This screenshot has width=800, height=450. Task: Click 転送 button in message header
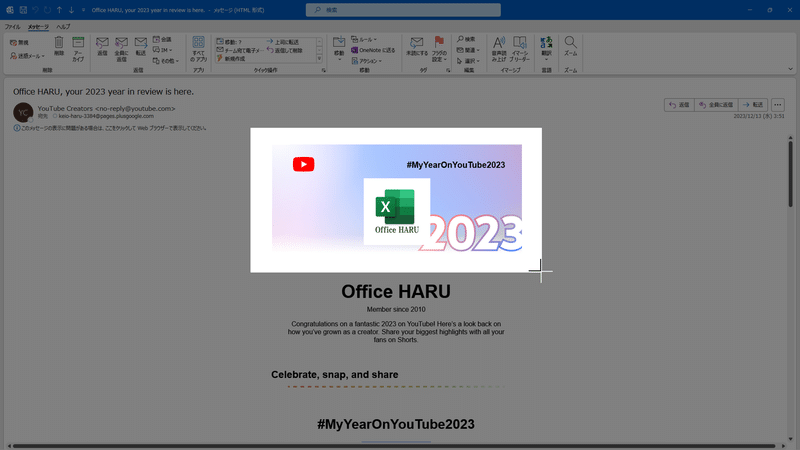[x=753, y=105]
